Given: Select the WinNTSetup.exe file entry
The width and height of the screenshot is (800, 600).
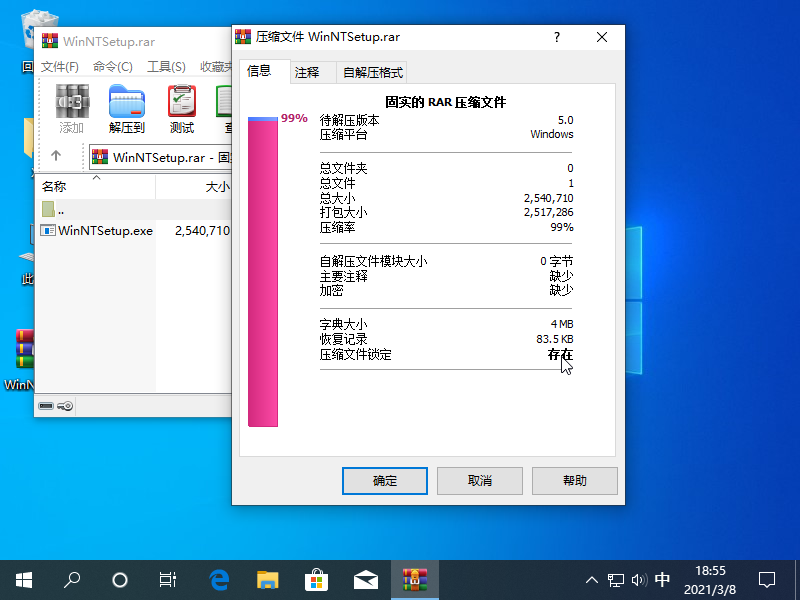Looking at the screenshot, I should click(x=104, y=230).
